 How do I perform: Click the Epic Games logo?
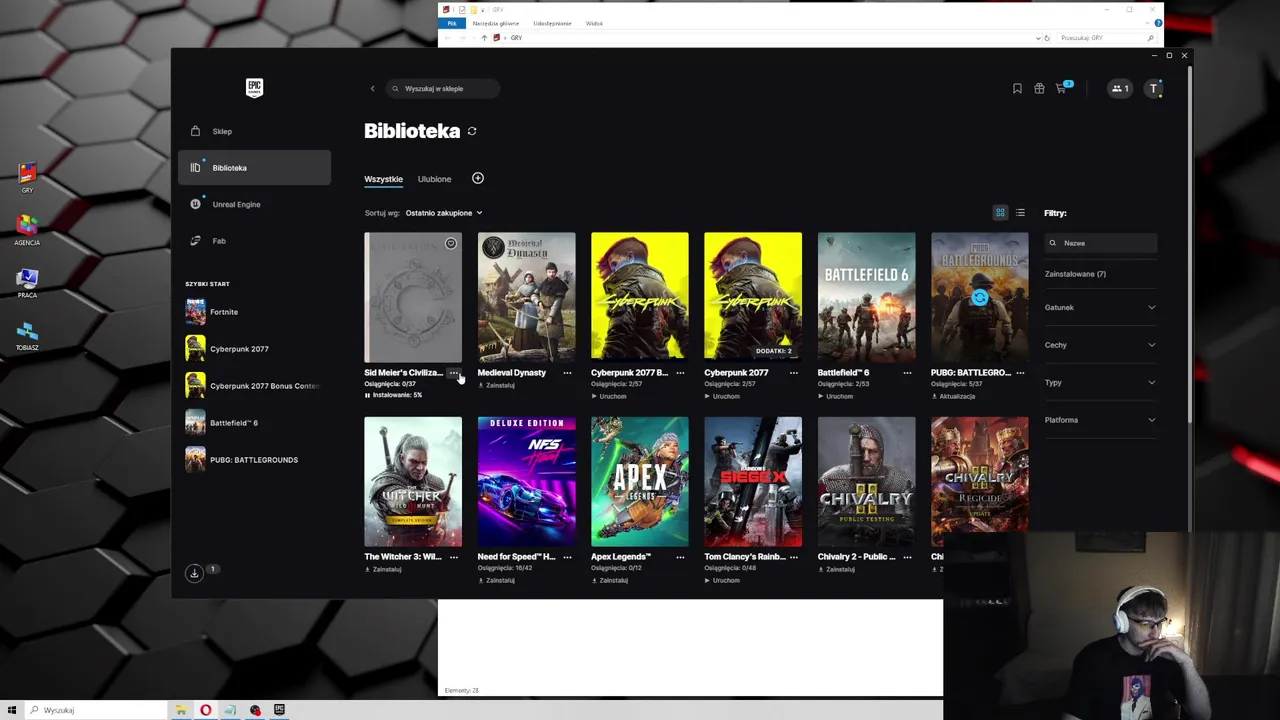(x=254, y=88)
